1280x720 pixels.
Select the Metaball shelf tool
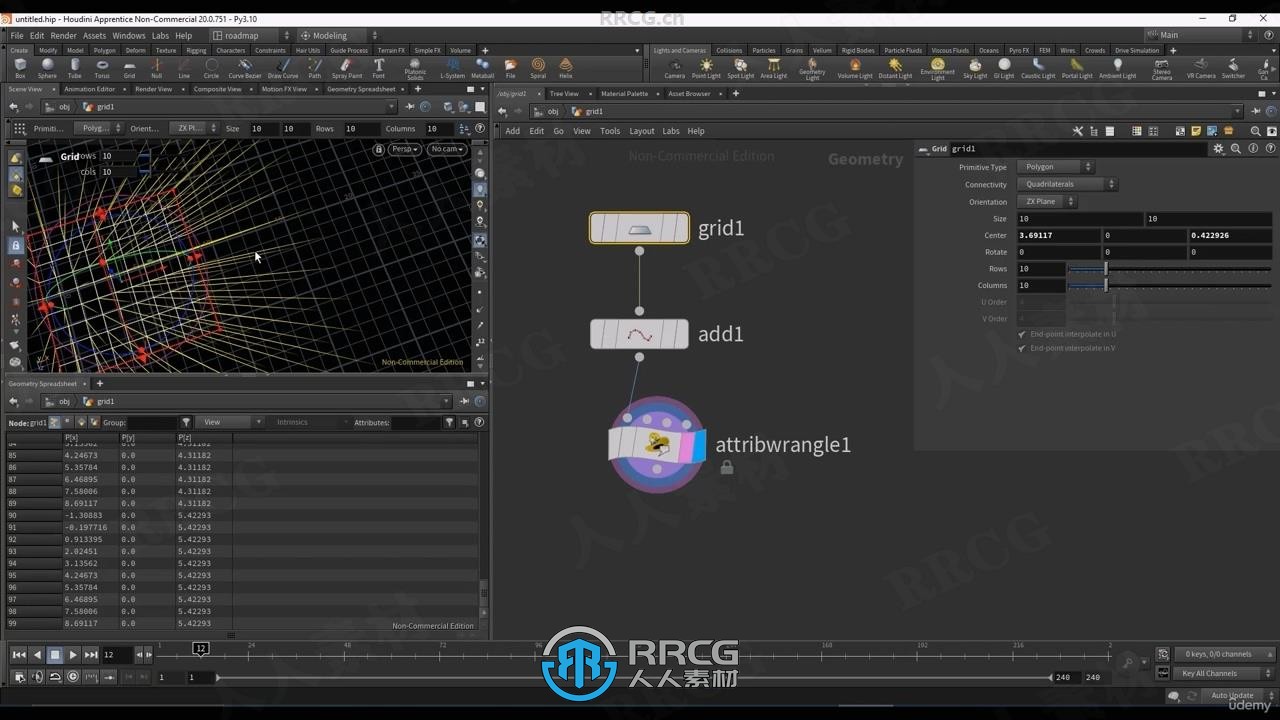(x=482, y=68)
